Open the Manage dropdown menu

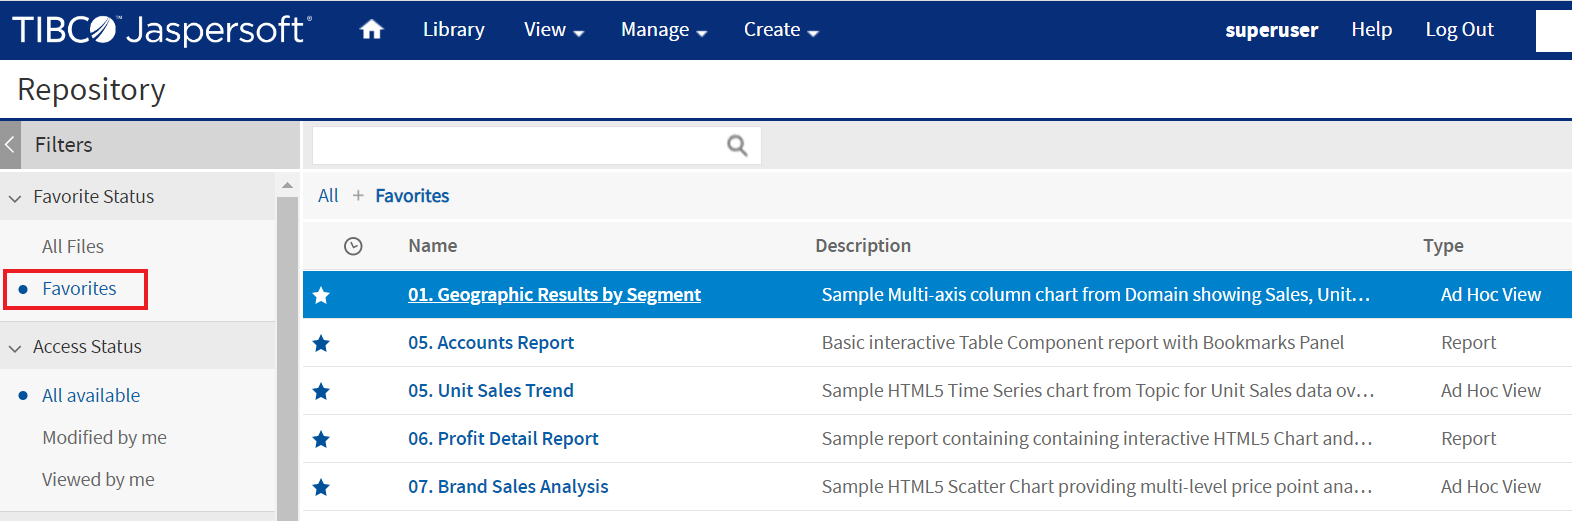pyautogui.click(x=664, y=30)
